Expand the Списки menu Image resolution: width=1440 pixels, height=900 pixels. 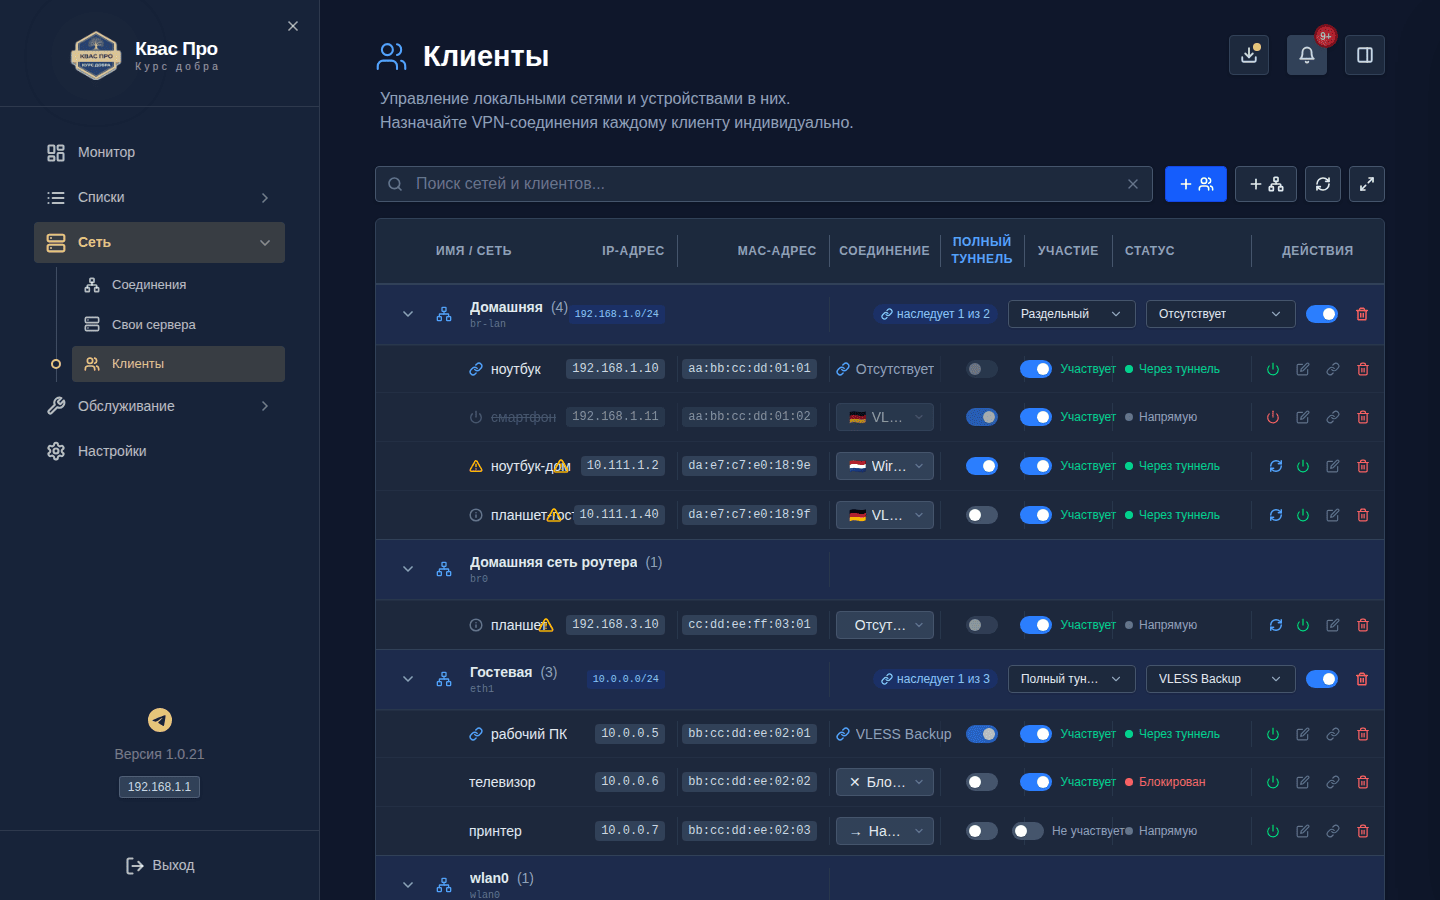click(160, 197)
